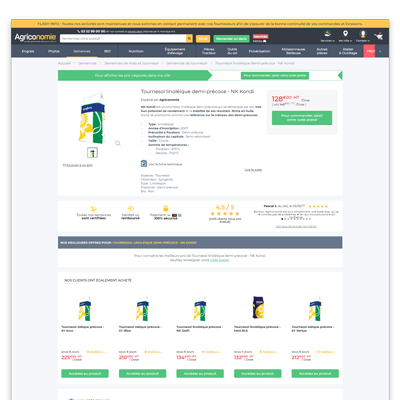
Task: Click the dark blue bag product image
Action: point(258,307)
